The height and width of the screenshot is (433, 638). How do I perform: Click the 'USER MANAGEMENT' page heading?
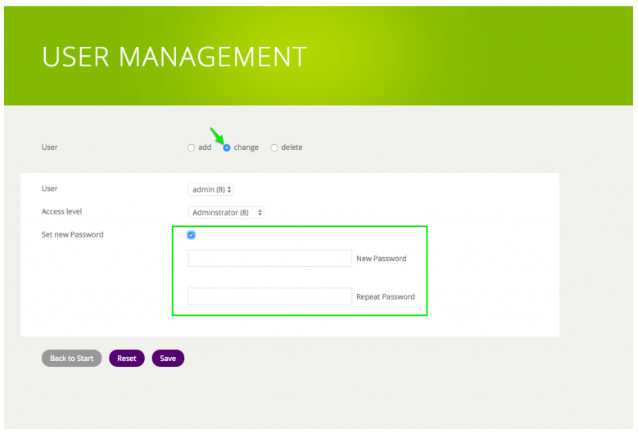(174, 57)
